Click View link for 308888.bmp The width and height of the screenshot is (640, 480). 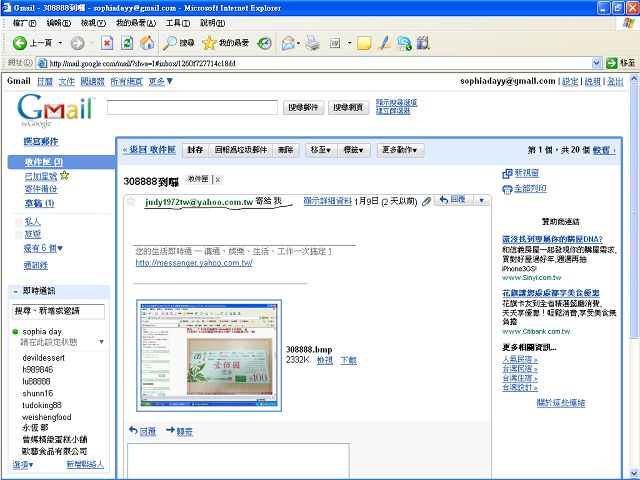click(x=325, y=360)
